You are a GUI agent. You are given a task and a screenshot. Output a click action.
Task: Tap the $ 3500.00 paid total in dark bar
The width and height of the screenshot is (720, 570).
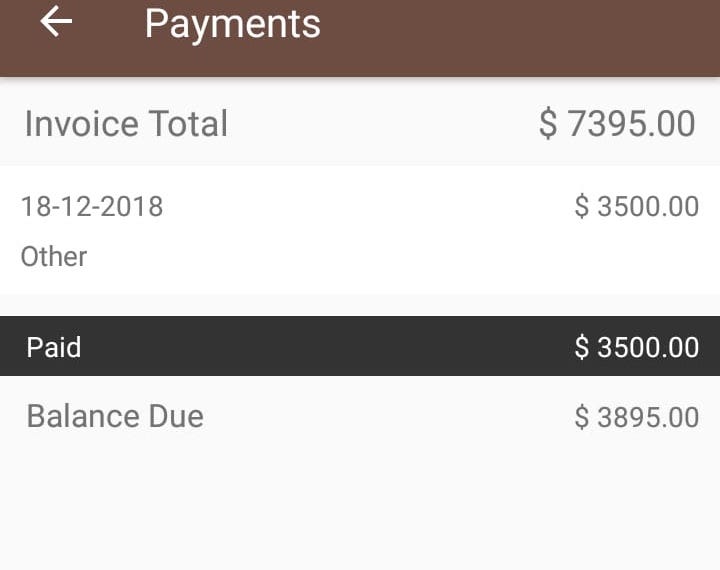(636, 348)
